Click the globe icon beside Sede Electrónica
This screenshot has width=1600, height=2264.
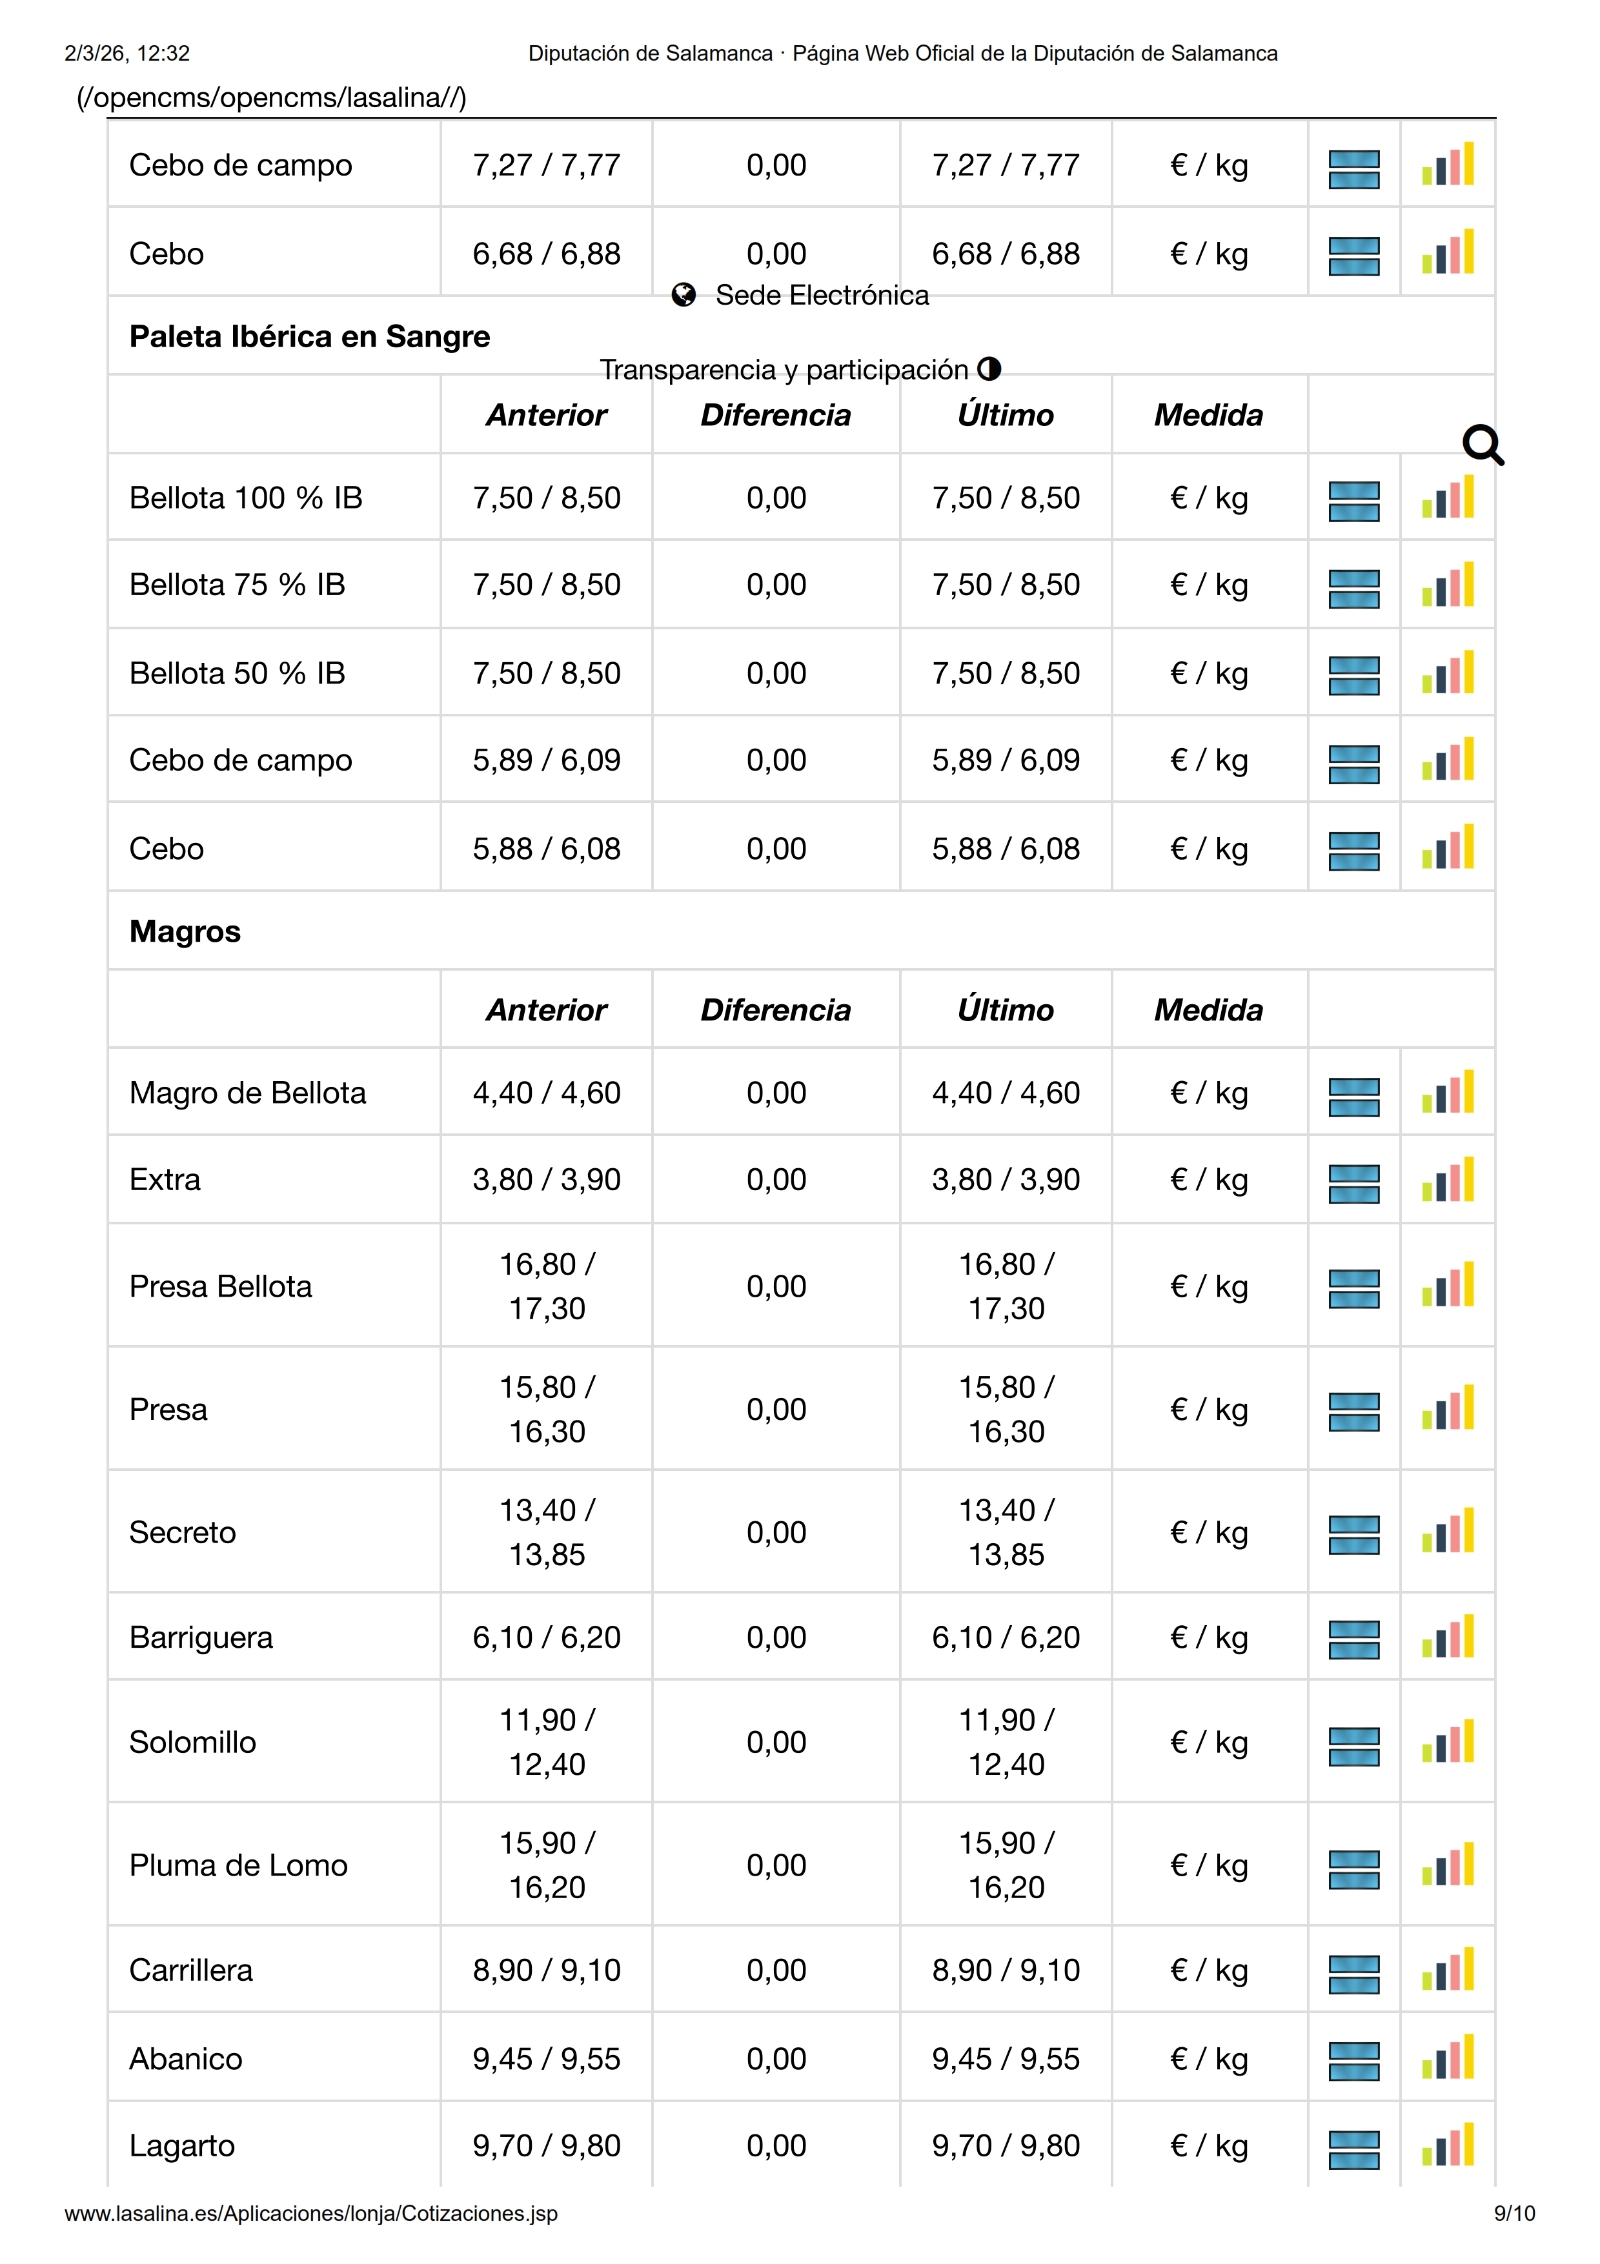pos(684,295)
